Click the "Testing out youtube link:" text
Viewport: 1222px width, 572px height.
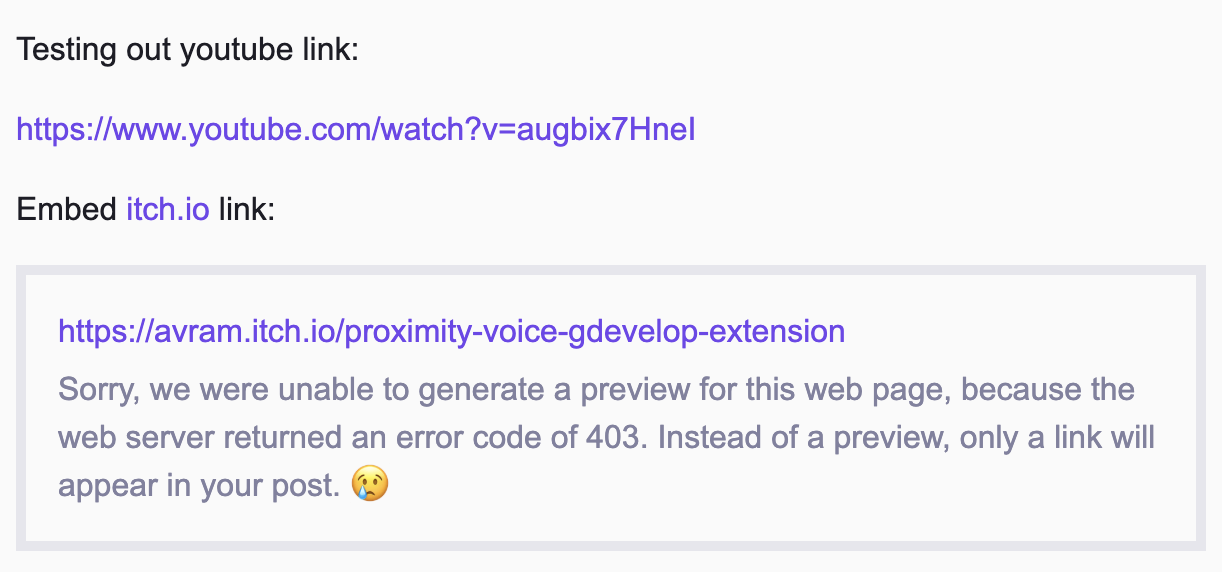tap(187, 49)
